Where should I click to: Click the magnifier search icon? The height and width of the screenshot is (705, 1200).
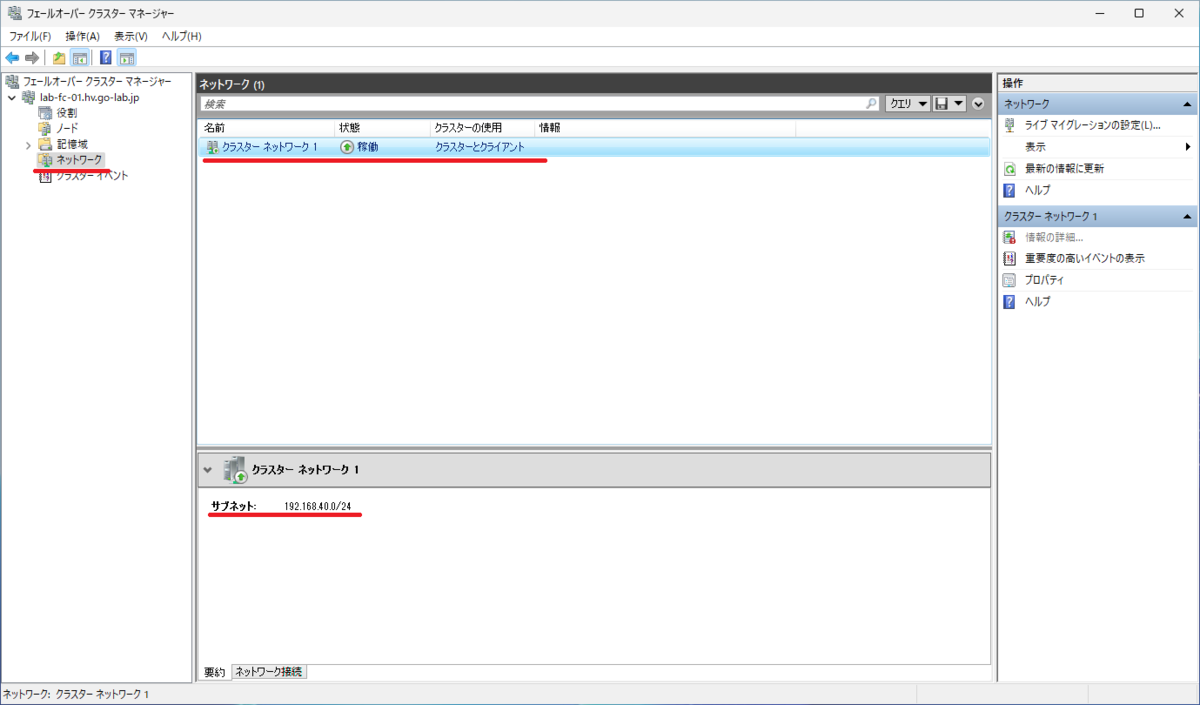pyautogui.click(x=872, y=103)
